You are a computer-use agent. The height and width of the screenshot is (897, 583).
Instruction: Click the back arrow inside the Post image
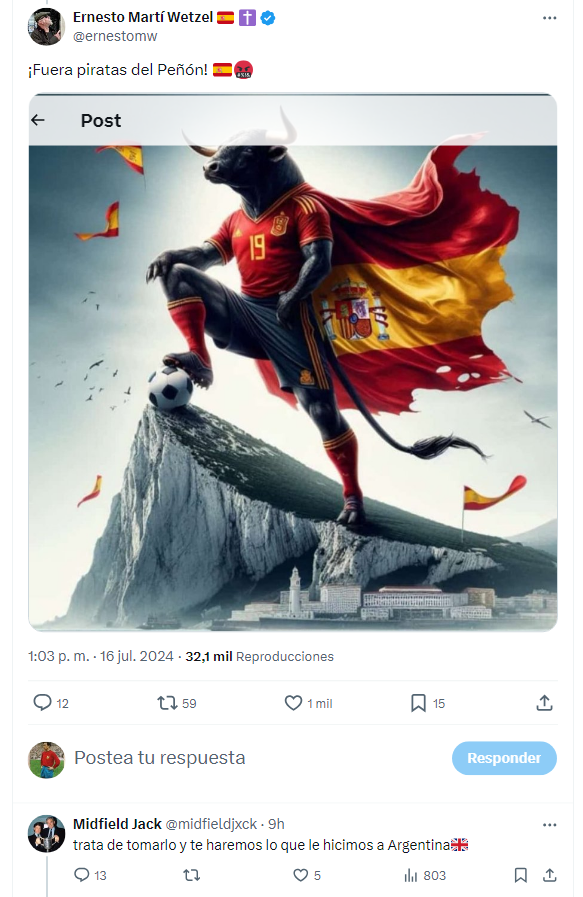[x=38, y=120]
